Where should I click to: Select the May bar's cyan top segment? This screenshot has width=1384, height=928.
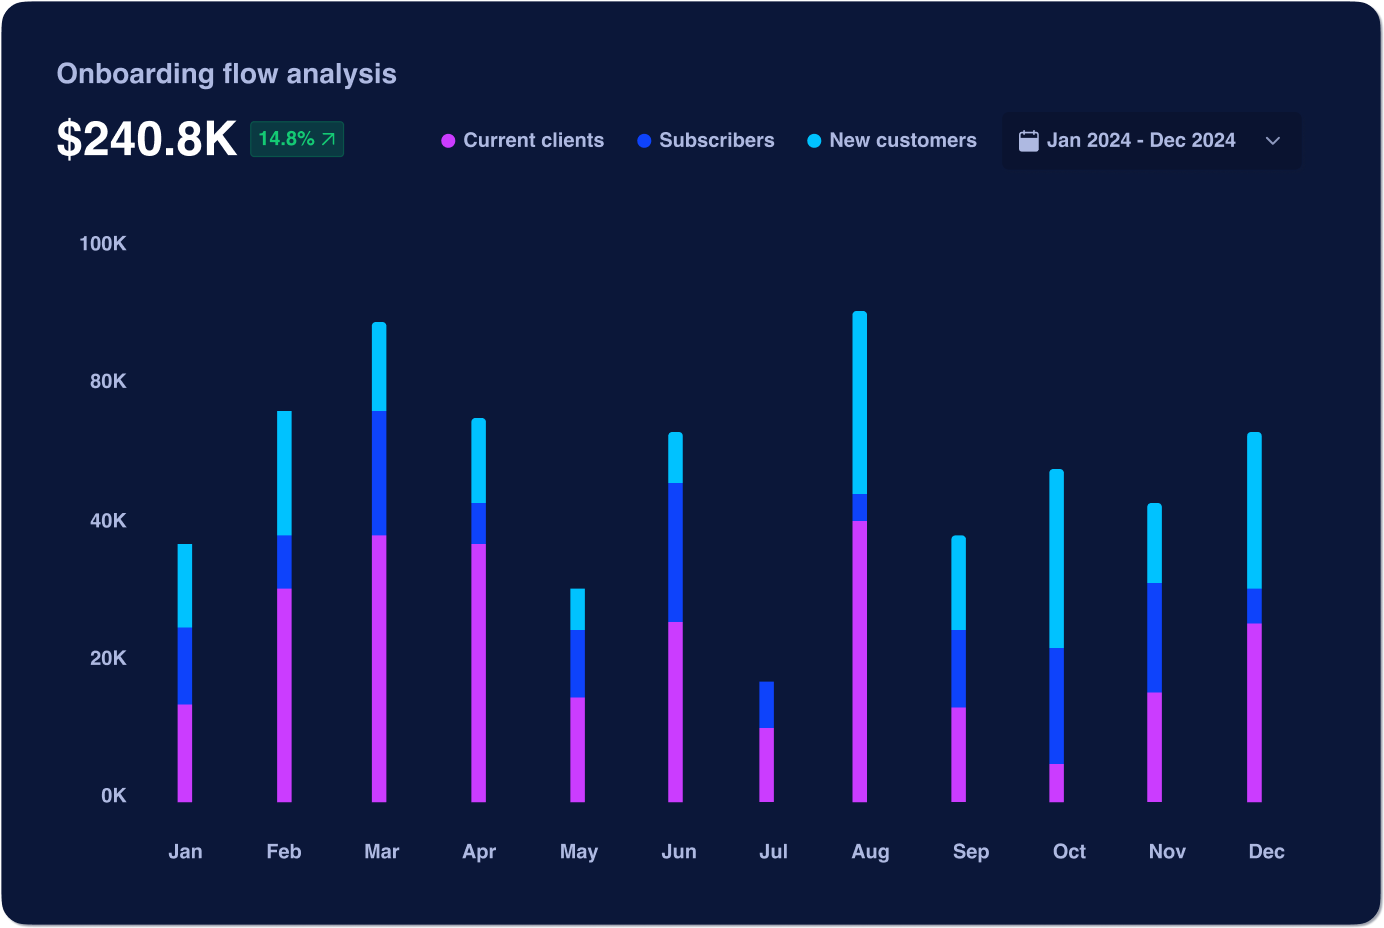[x=577, y=609]
